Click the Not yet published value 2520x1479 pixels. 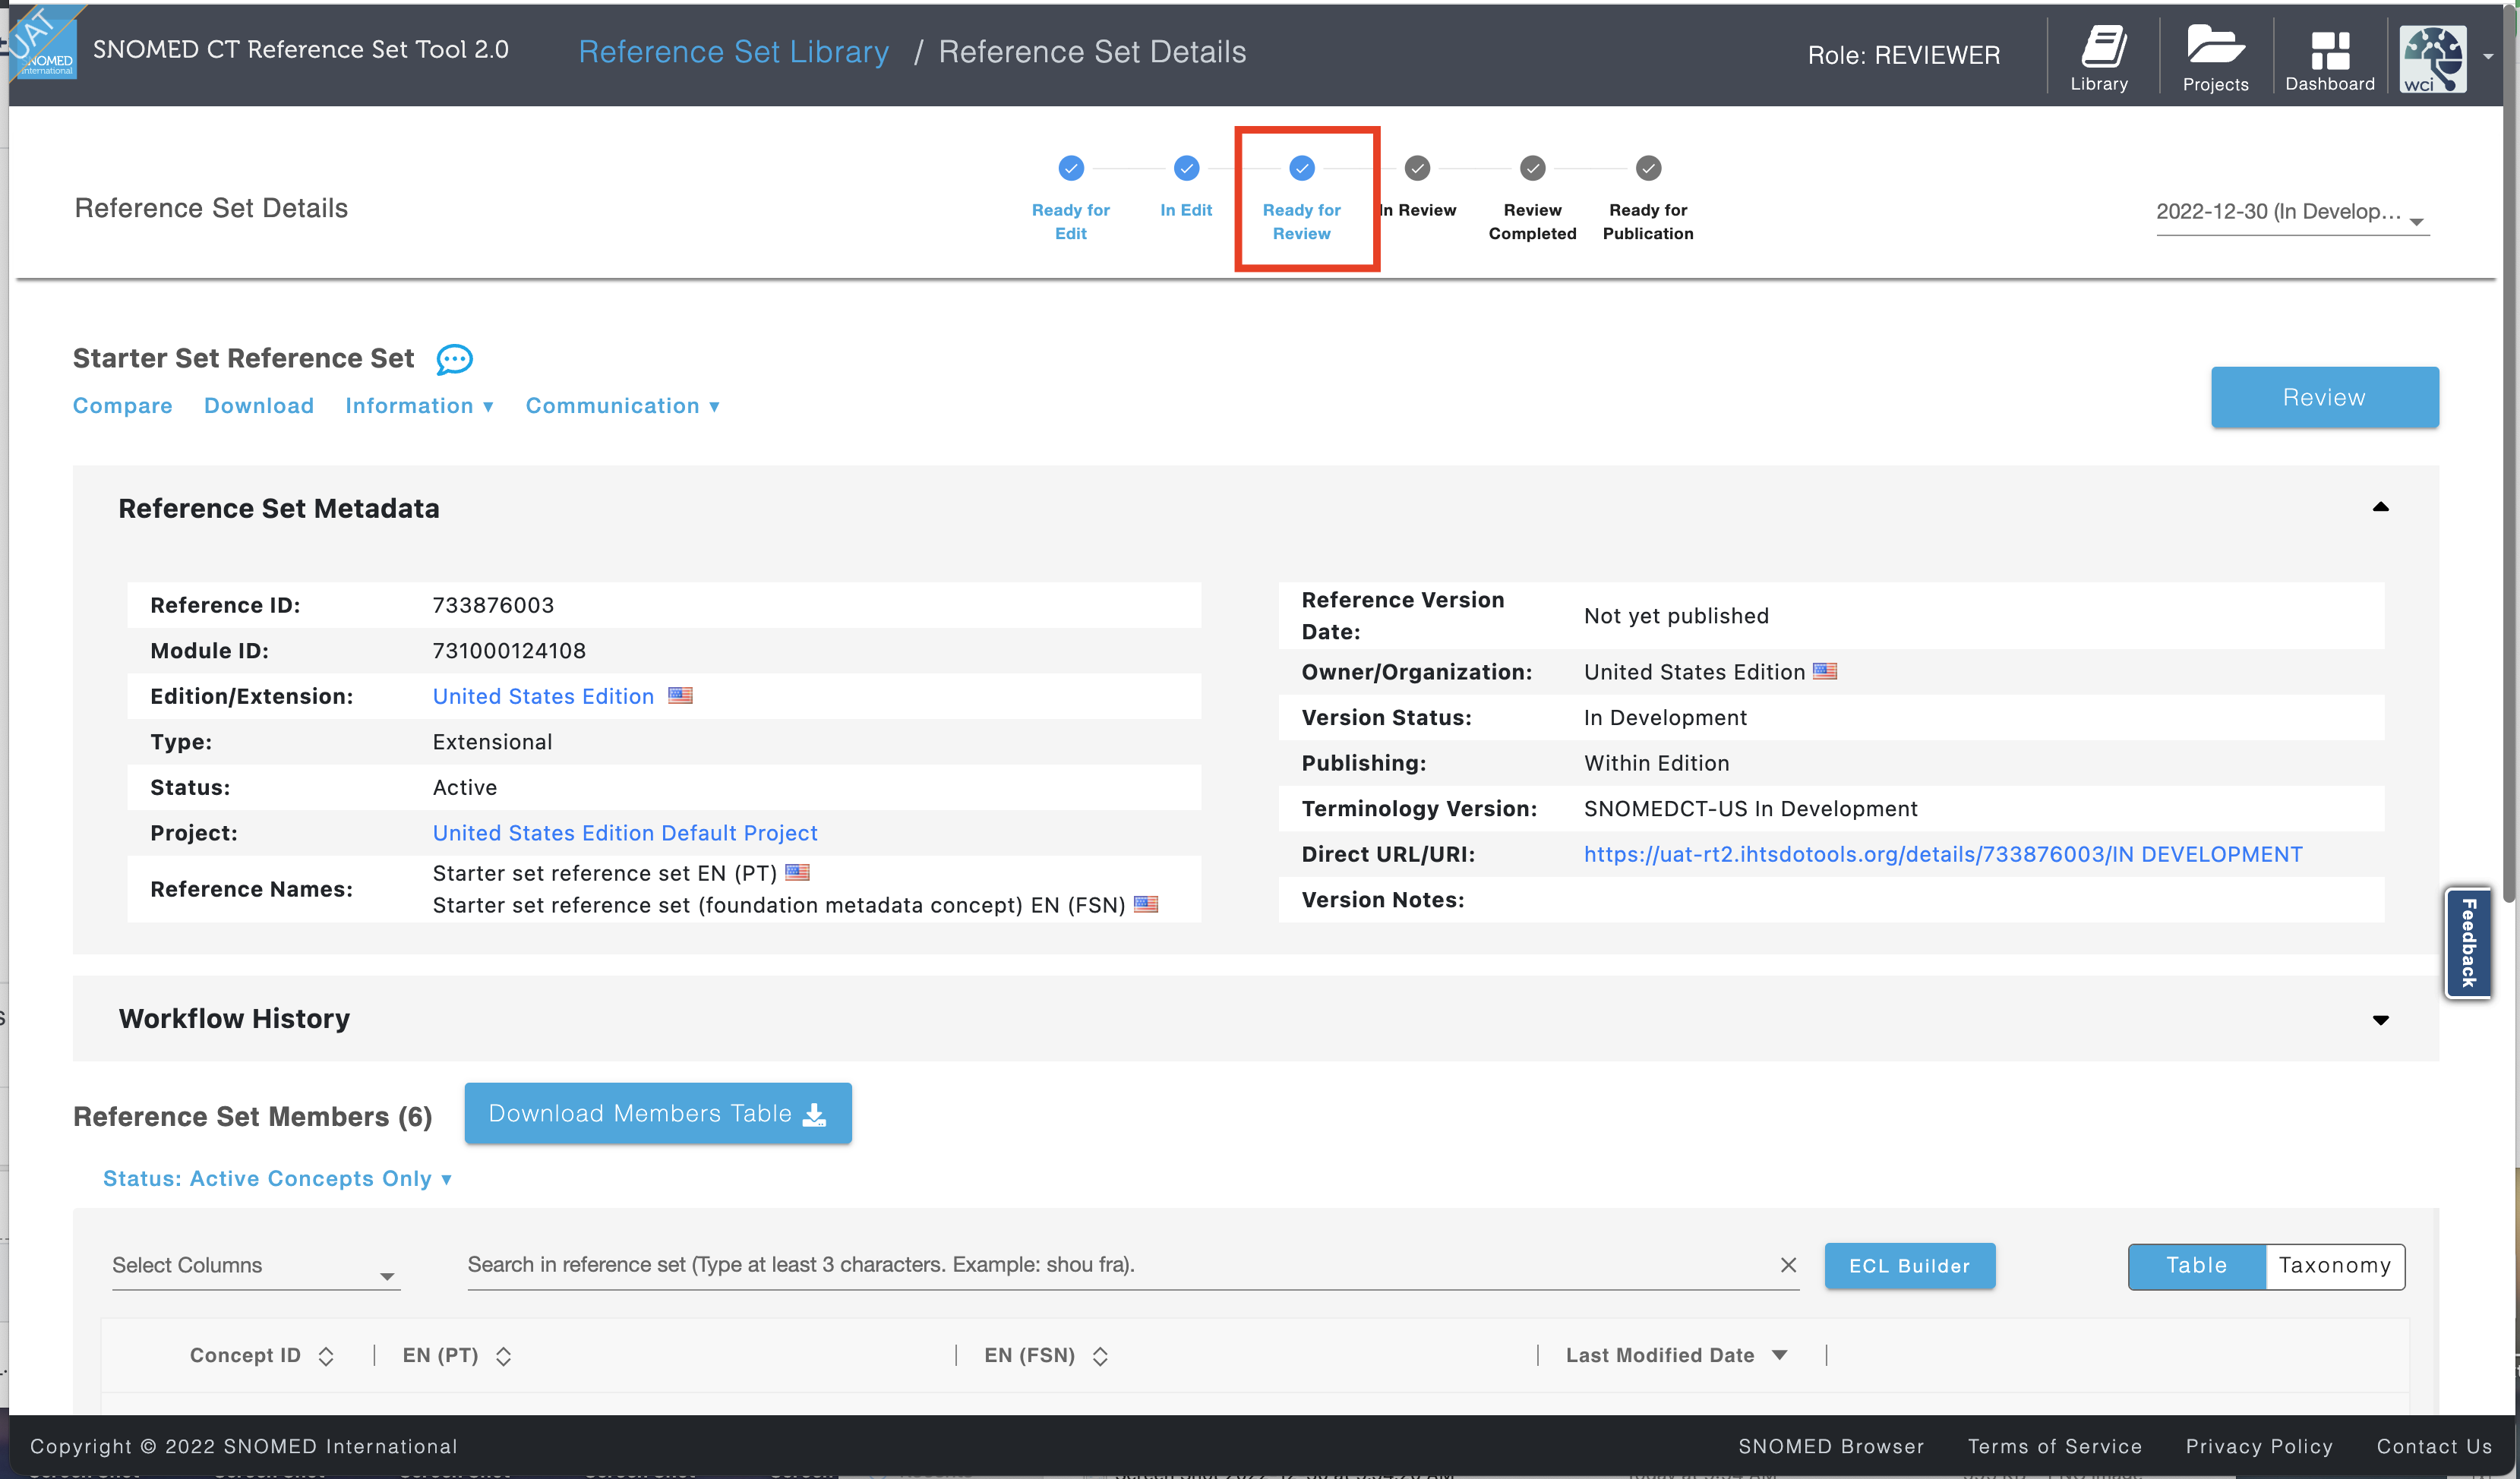(1676, 616)
